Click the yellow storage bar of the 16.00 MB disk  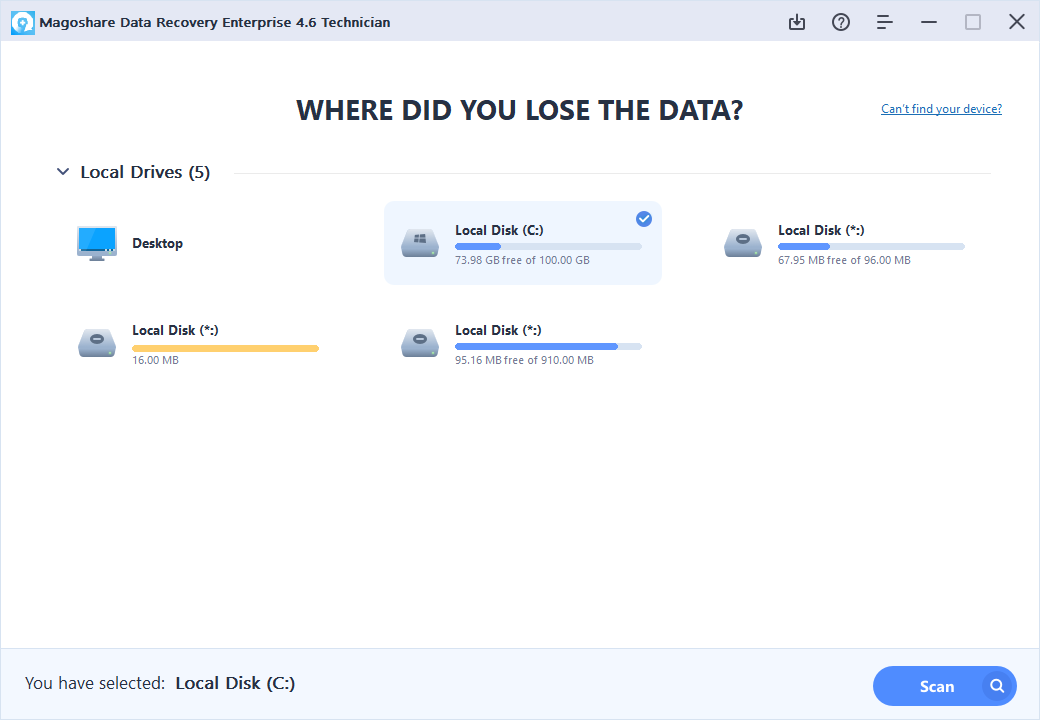point(225,348)
